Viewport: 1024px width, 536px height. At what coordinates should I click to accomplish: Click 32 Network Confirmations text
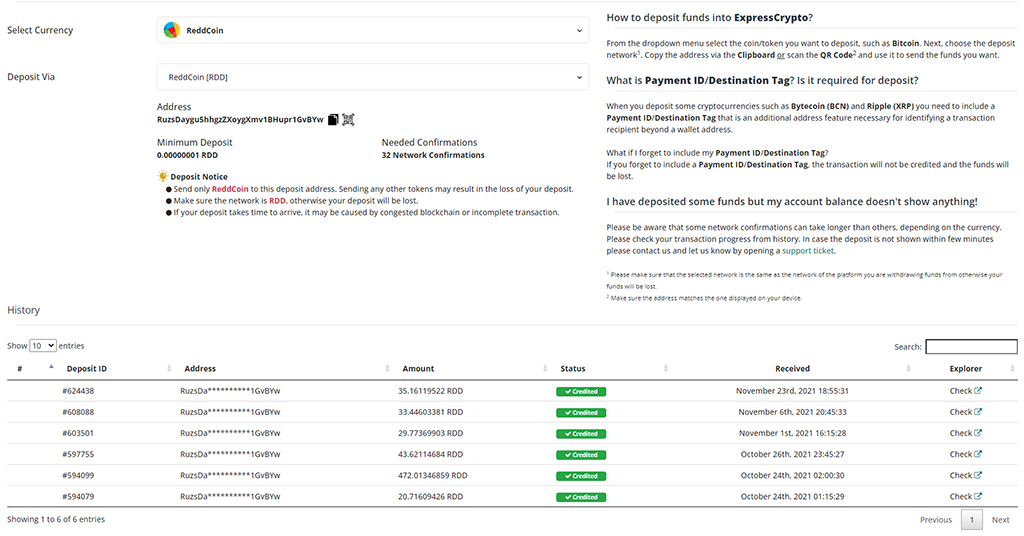click(433, 155)
